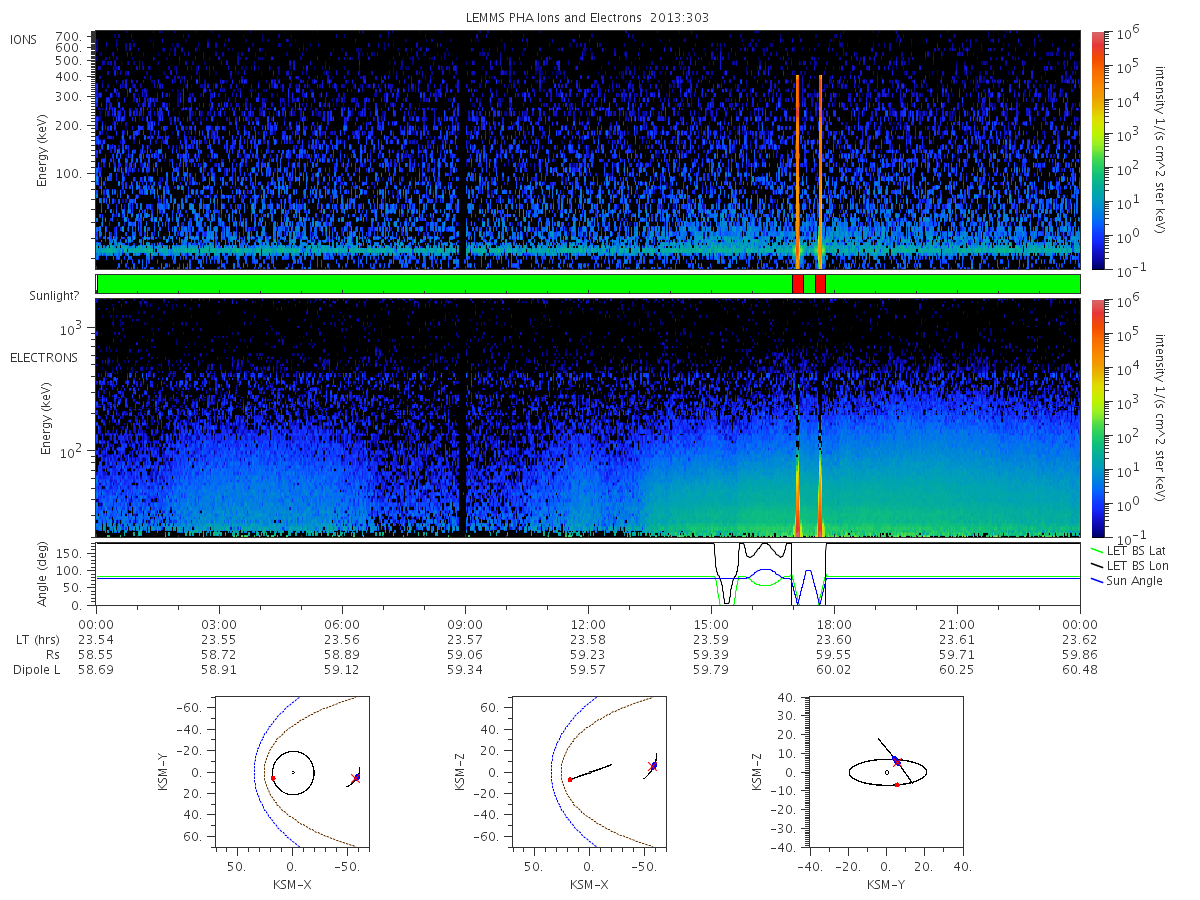Image resolution: width=1200 pixels, height=900 pixels.
Task: Select Dipole L value 60.48
Action: [x=1080, y=670]
